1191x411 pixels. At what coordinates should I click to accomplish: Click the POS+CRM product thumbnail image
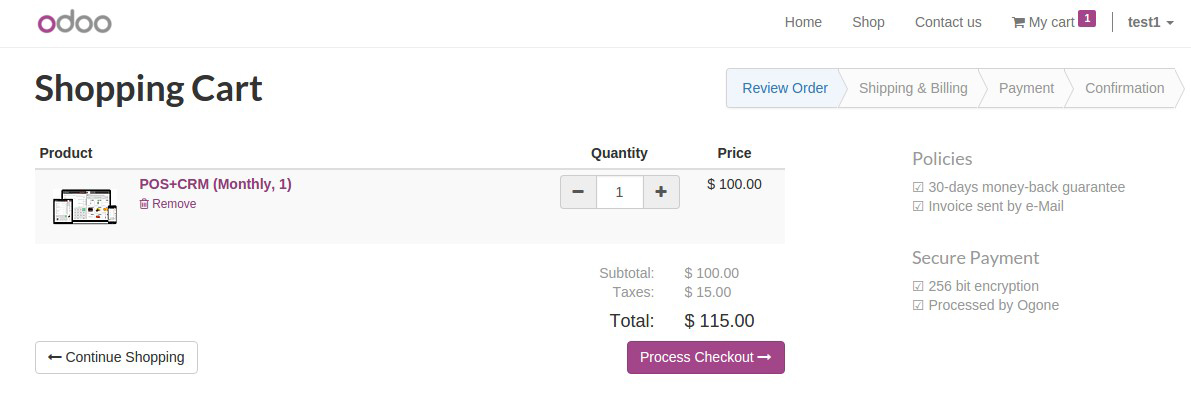(84, 206)
